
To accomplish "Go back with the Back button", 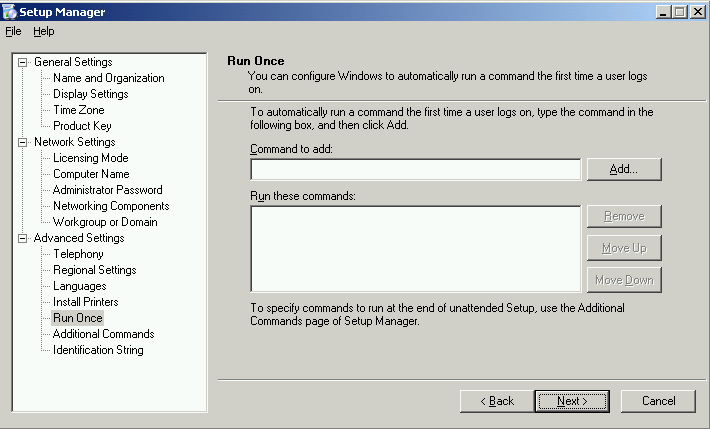I will pos(497,401).
